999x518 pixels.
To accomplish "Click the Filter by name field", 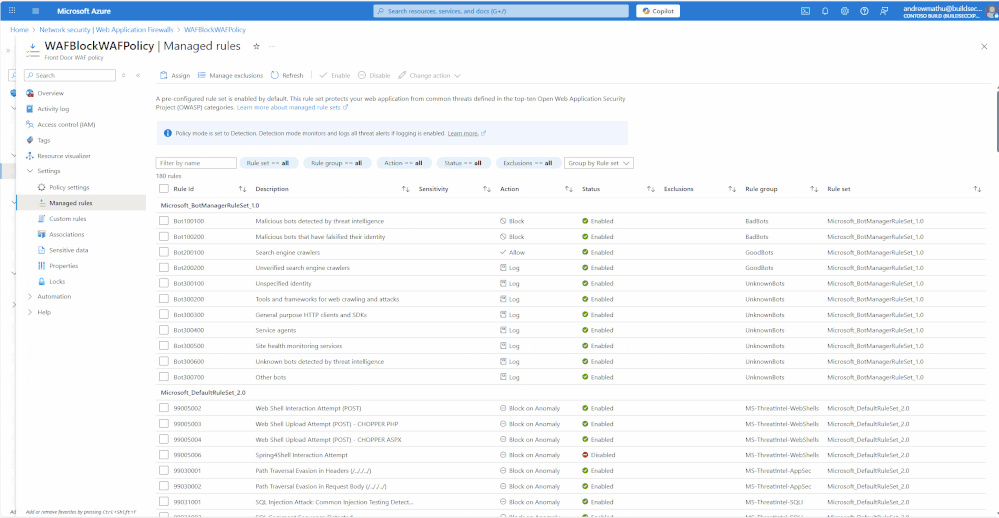I will pos(196,163).
